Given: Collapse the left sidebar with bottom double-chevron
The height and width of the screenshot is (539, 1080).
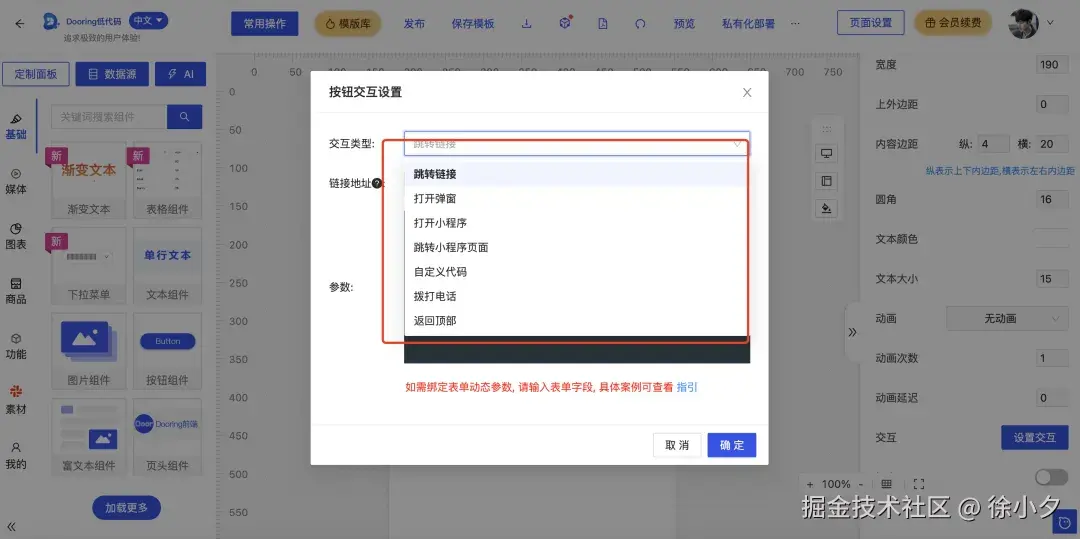Looking at the screenshot, I should point(12,527).
